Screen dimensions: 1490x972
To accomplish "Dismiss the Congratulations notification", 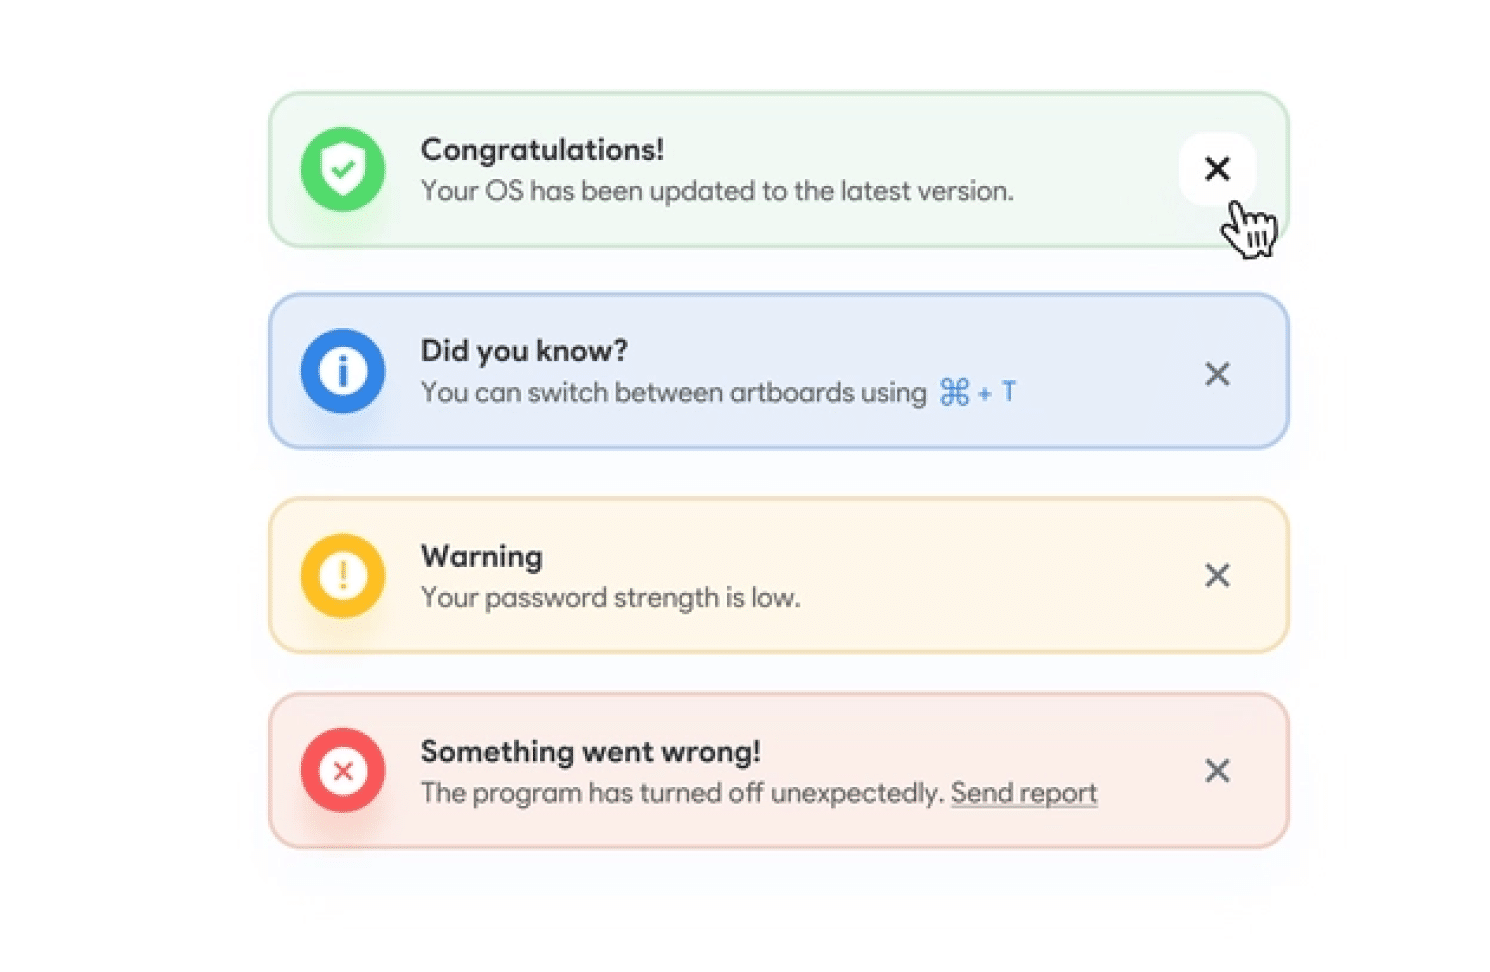I will click(x=1217, y=169).
